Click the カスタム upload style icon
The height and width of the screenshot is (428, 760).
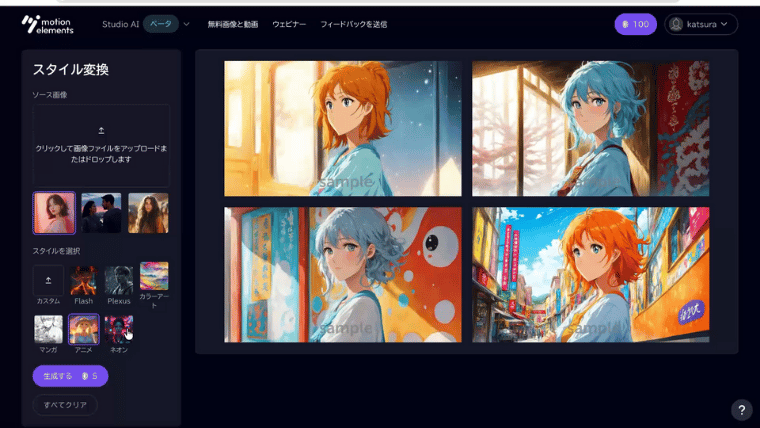48,280
